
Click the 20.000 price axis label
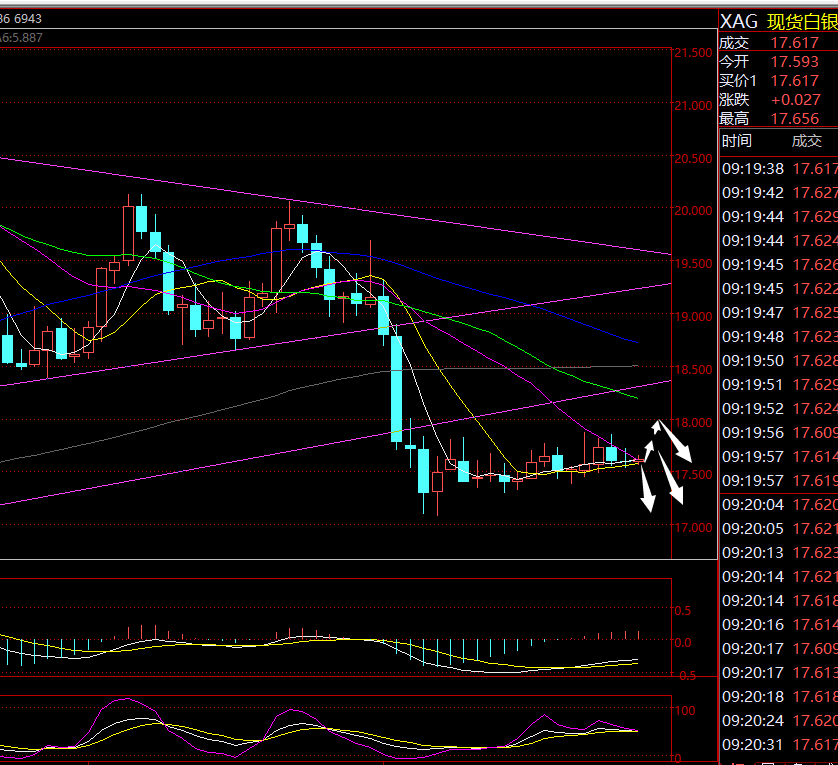[692, 211]
